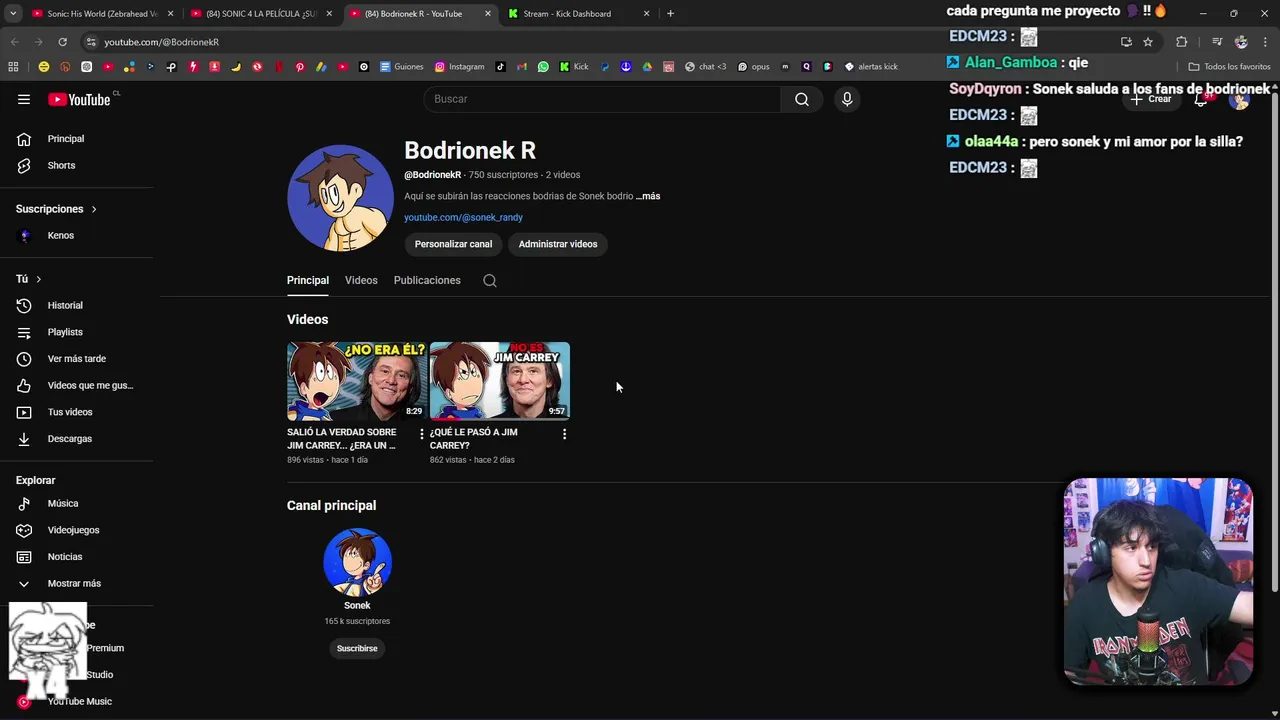
Task: Open the Guiones bookmark
Action: tap(402, 67)
